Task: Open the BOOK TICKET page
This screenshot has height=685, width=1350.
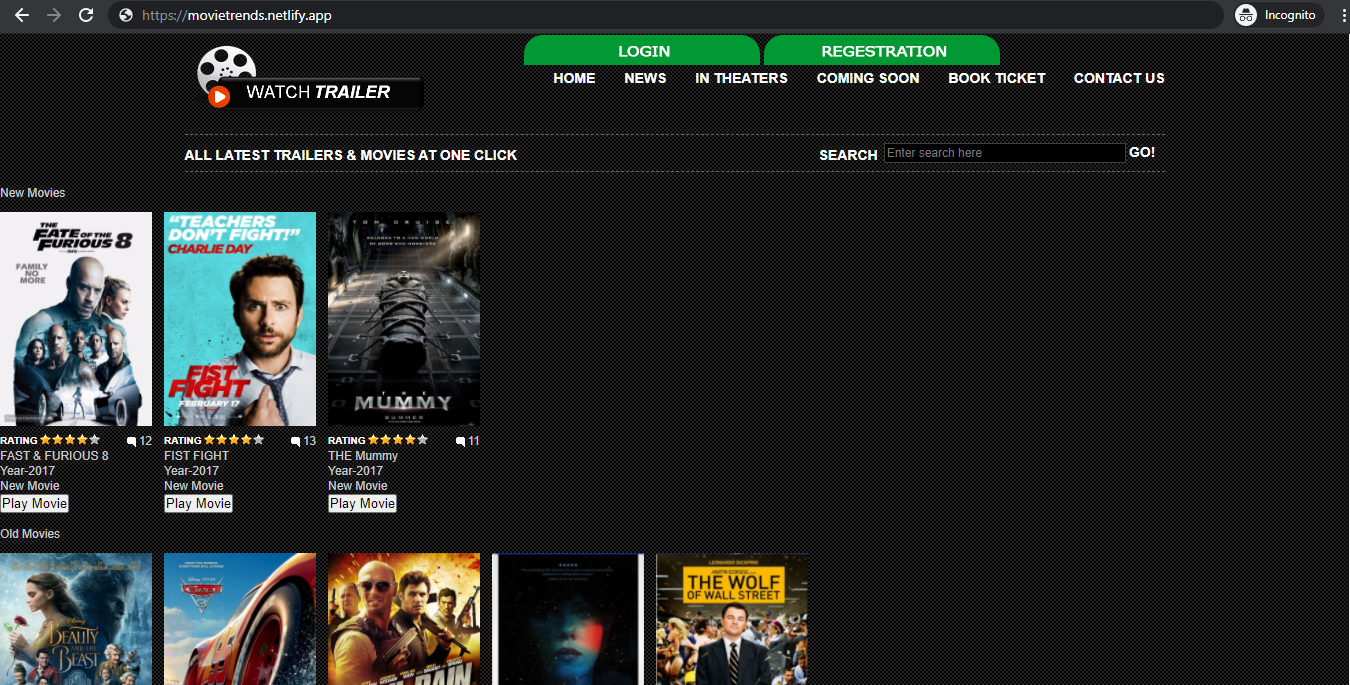Action: click(997, 78)
